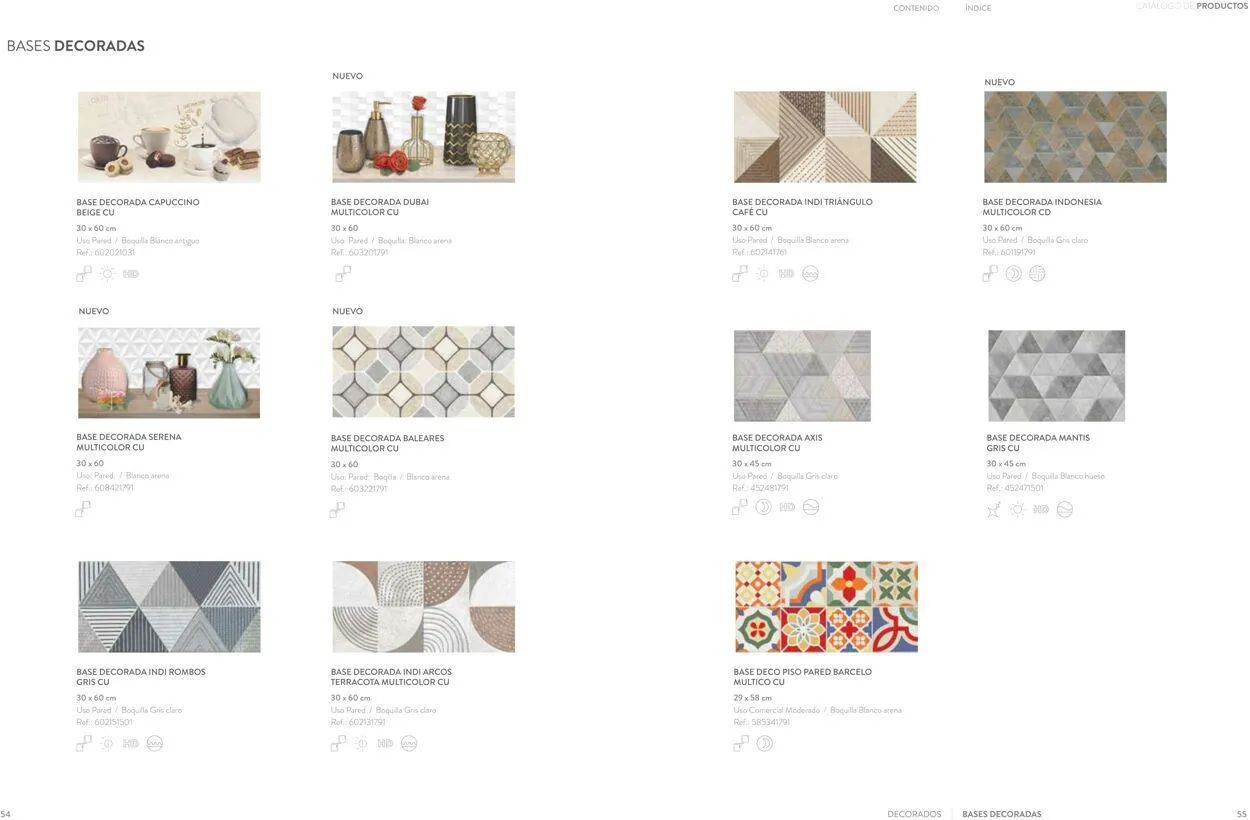Image resolution: width=1250 pixels, height=820 pixels.
Task: Click the CONTENIDO link in header
Action: click(915, 8)
